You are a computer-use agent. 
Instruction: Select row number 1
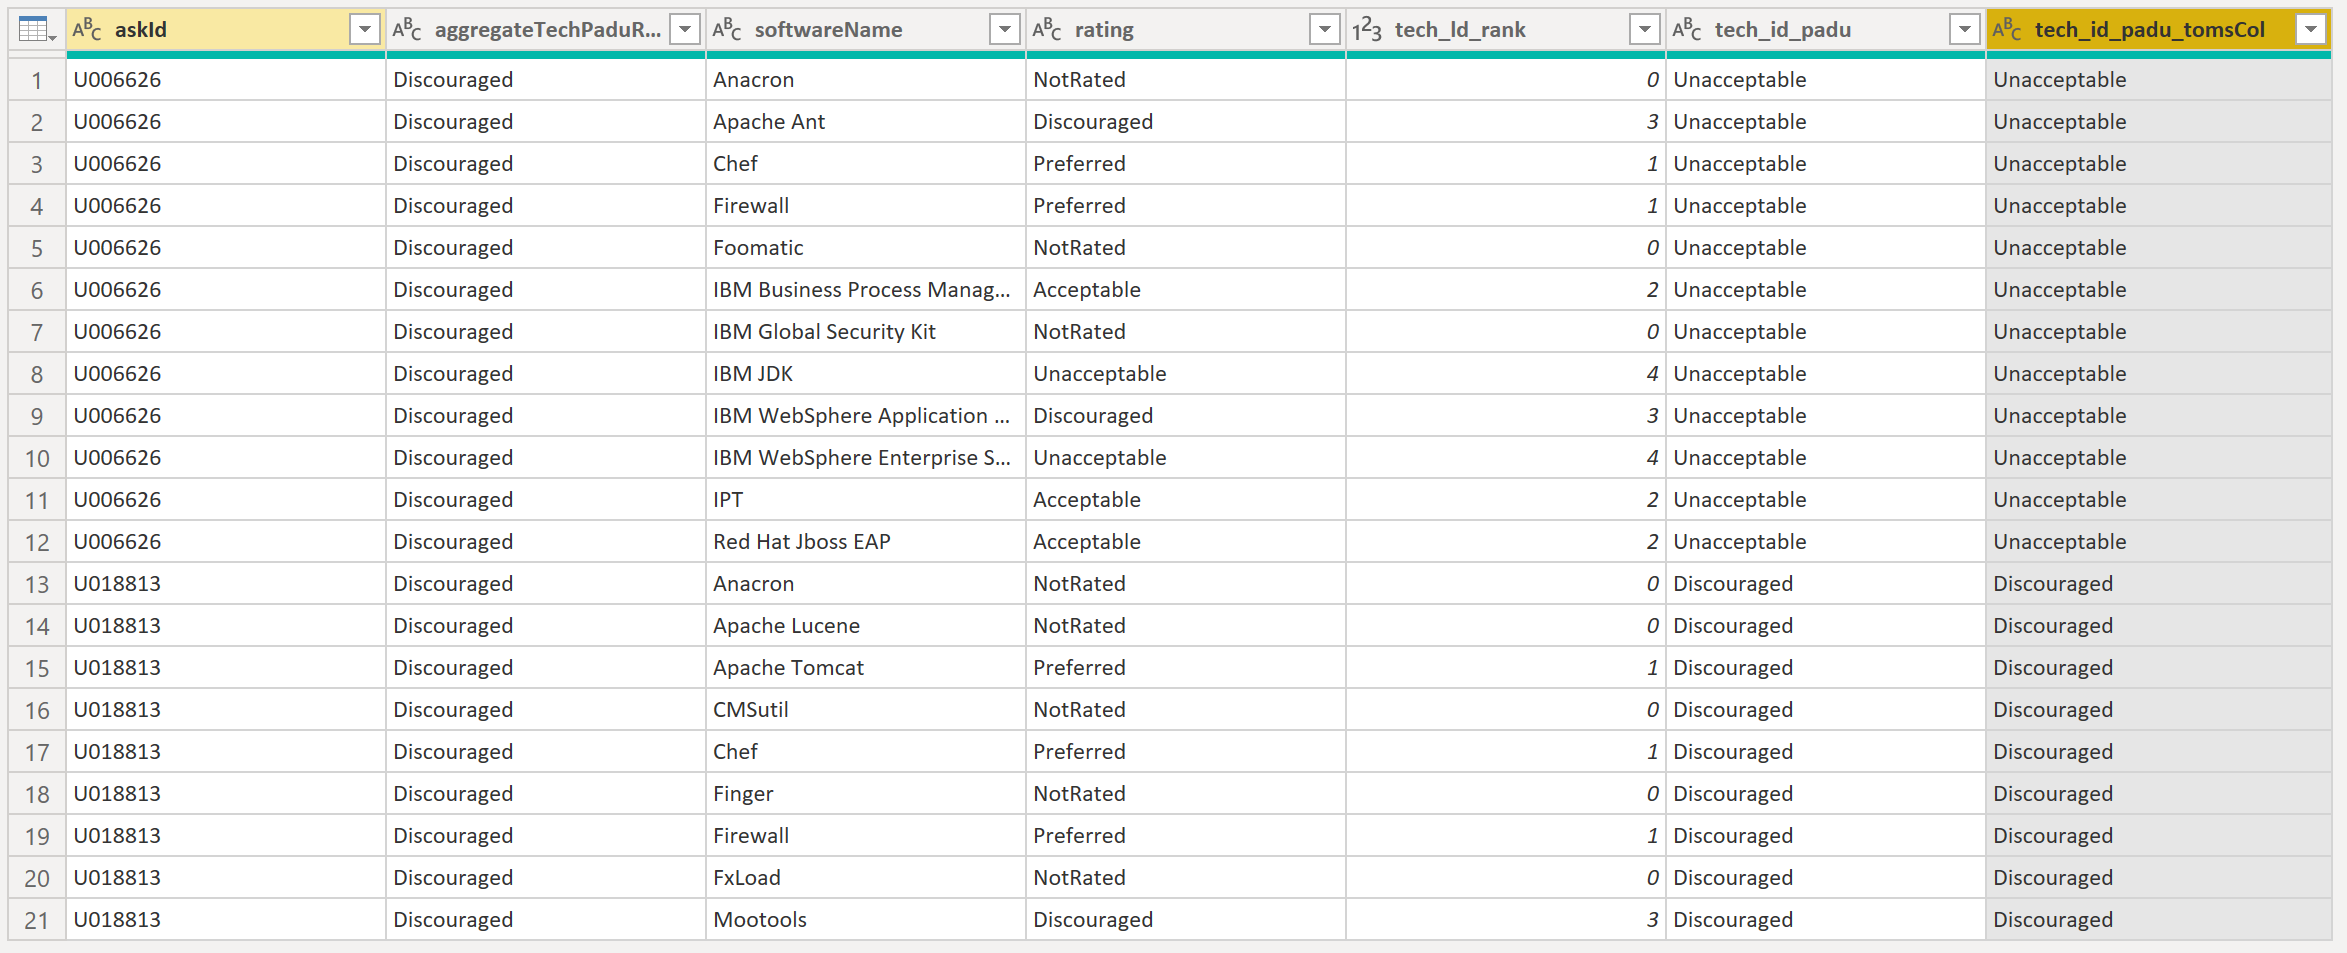(x=37, y=80)
